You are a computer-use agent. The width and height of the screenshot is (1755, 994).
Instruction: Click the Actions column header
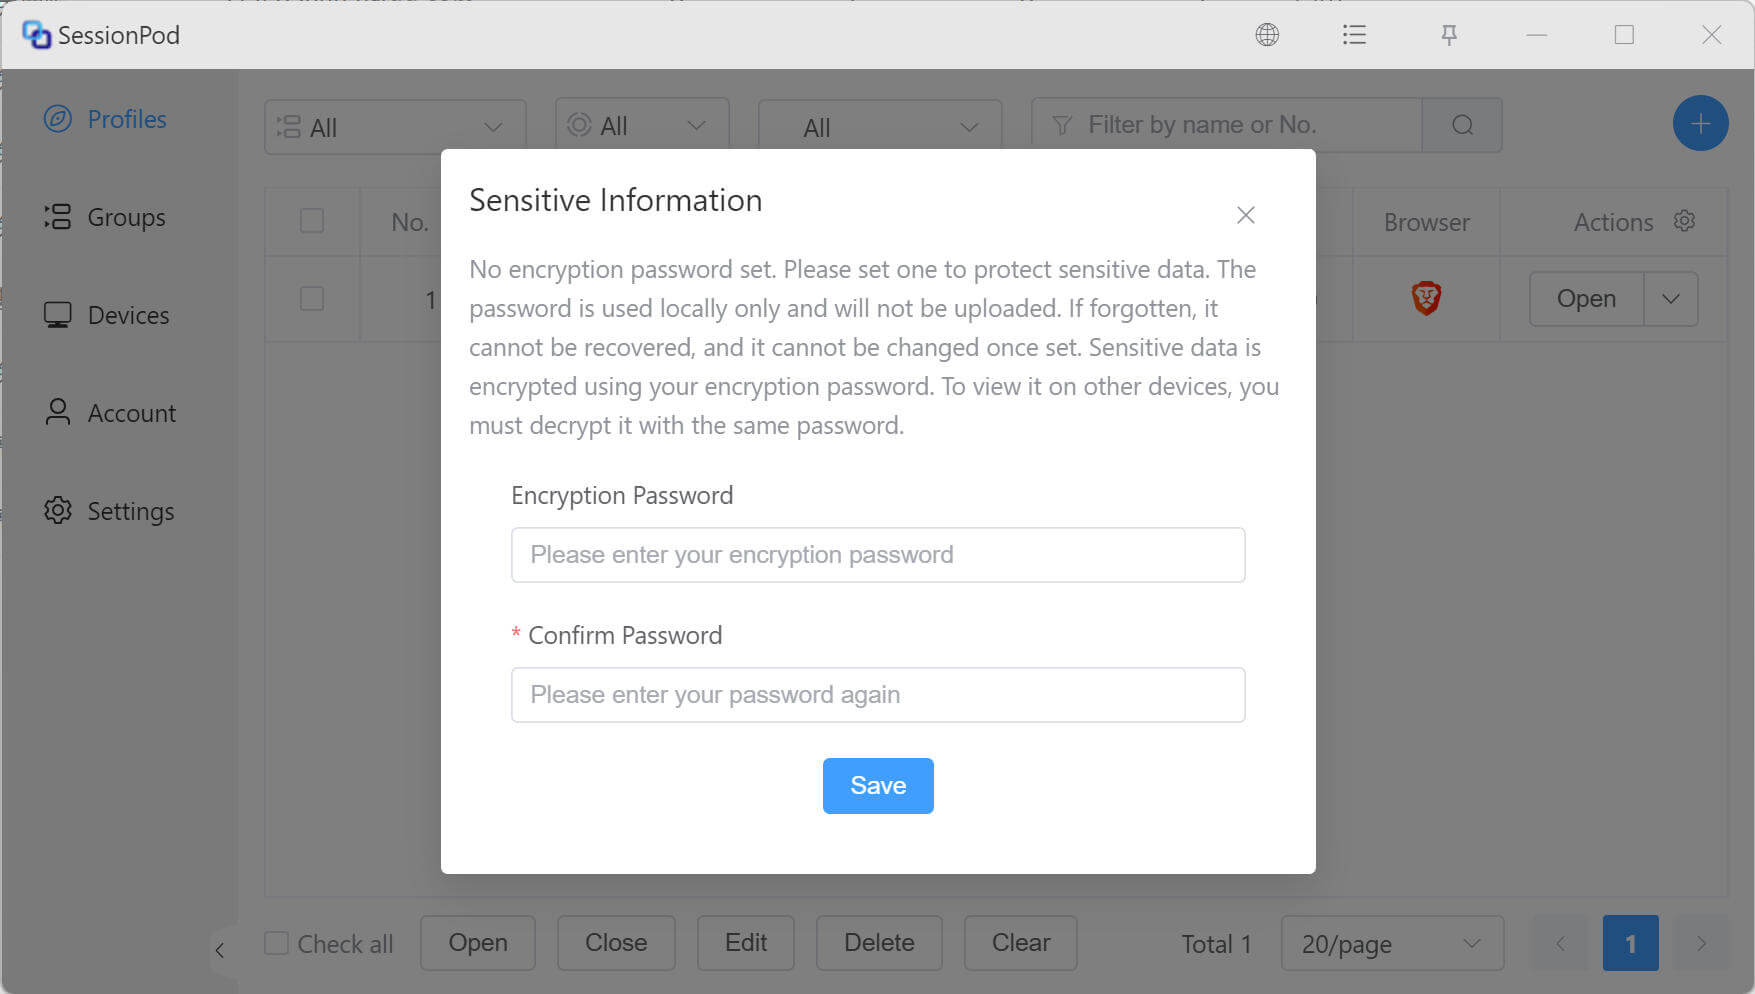[1613, 222]
